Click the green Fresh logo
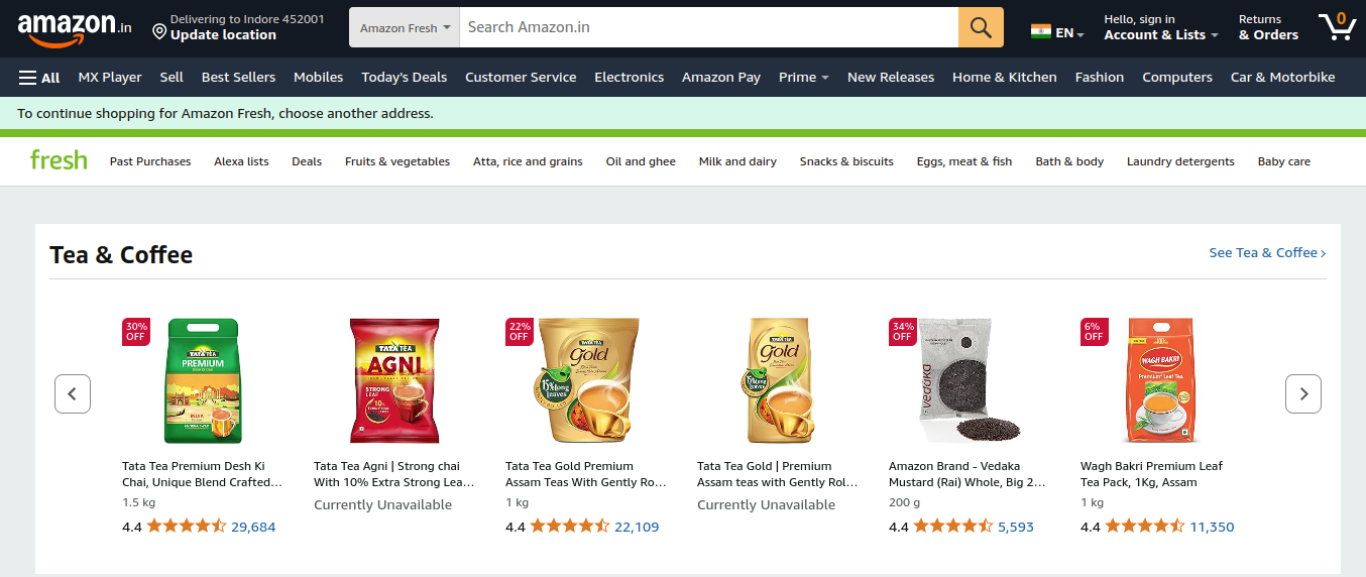This screenshot has height=577, width=1366. tap(58, 160)
